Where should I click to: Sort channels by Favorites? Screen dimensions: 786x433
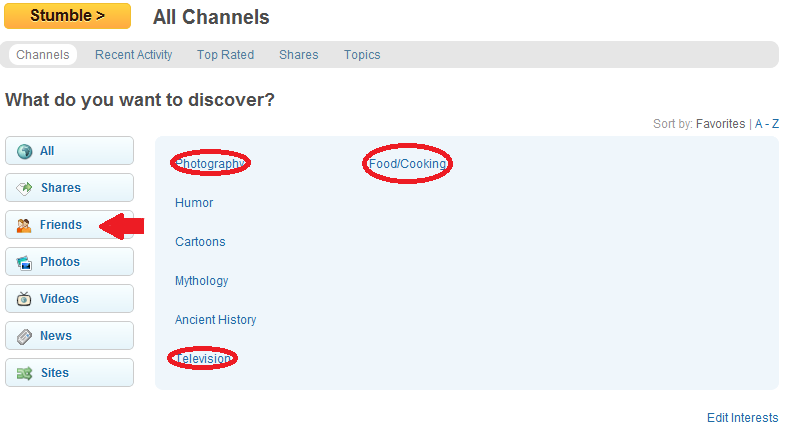(720, 124)
